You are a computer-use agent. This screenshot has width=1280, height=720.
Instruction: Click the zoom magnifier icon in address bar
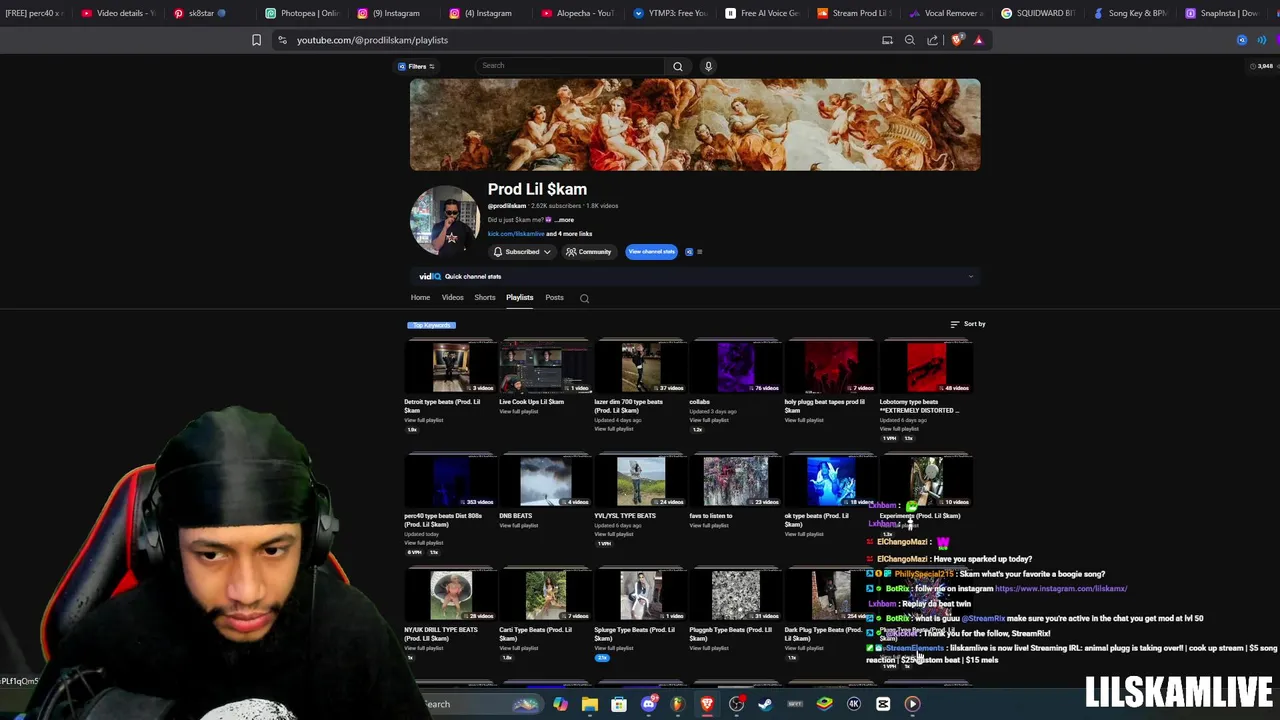(x=909, y=40)
